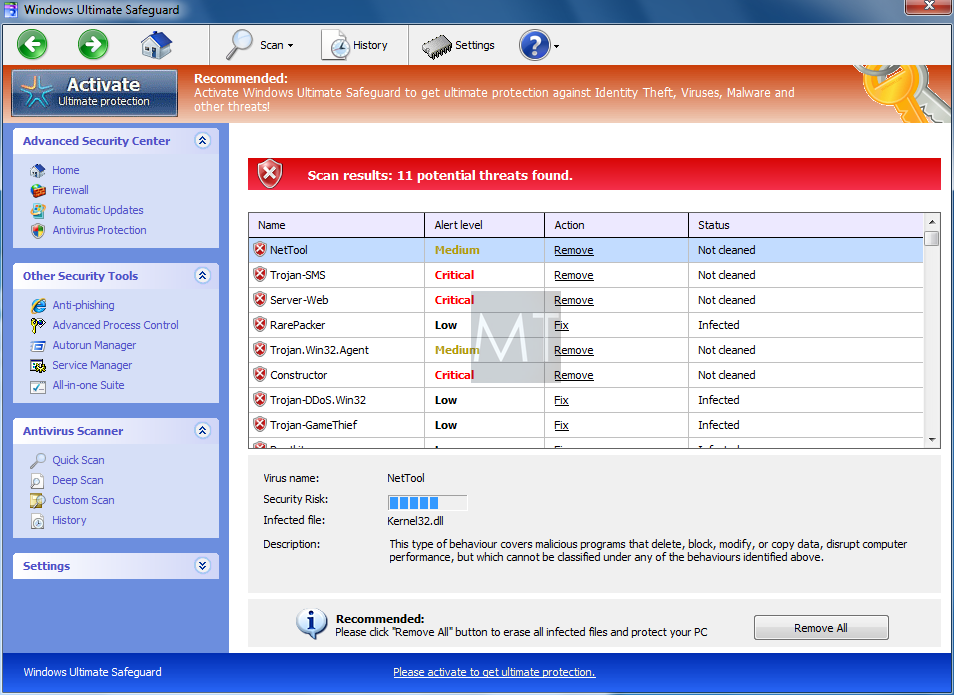
Task: Click the Firewall sidebar link
Action: [70, 190]
